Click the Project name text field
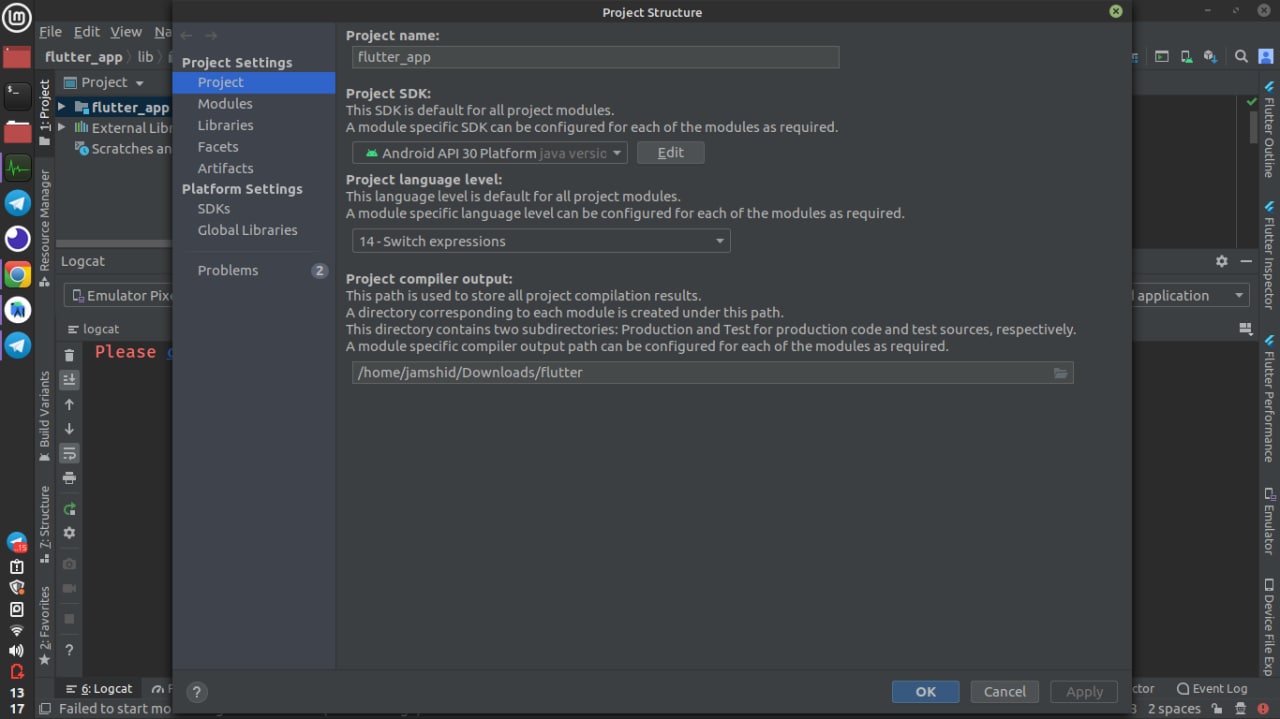Screen dimensions: 1280x719 595,57
